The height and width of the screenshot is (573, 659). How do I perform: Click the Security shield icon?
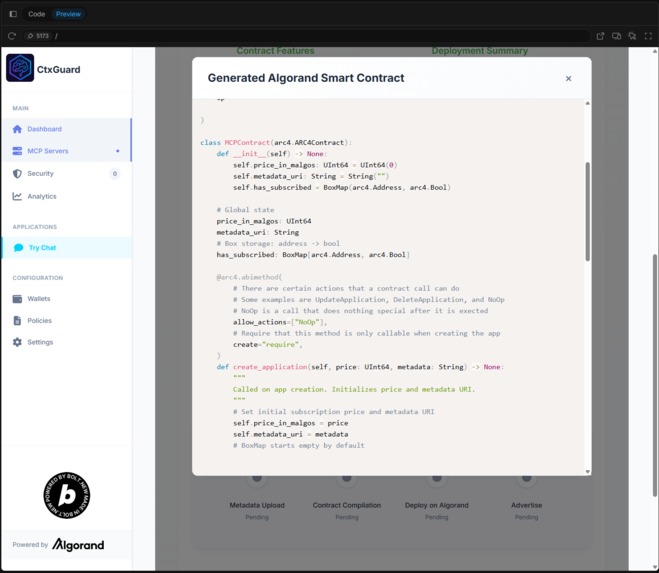[x=17, y=174]
